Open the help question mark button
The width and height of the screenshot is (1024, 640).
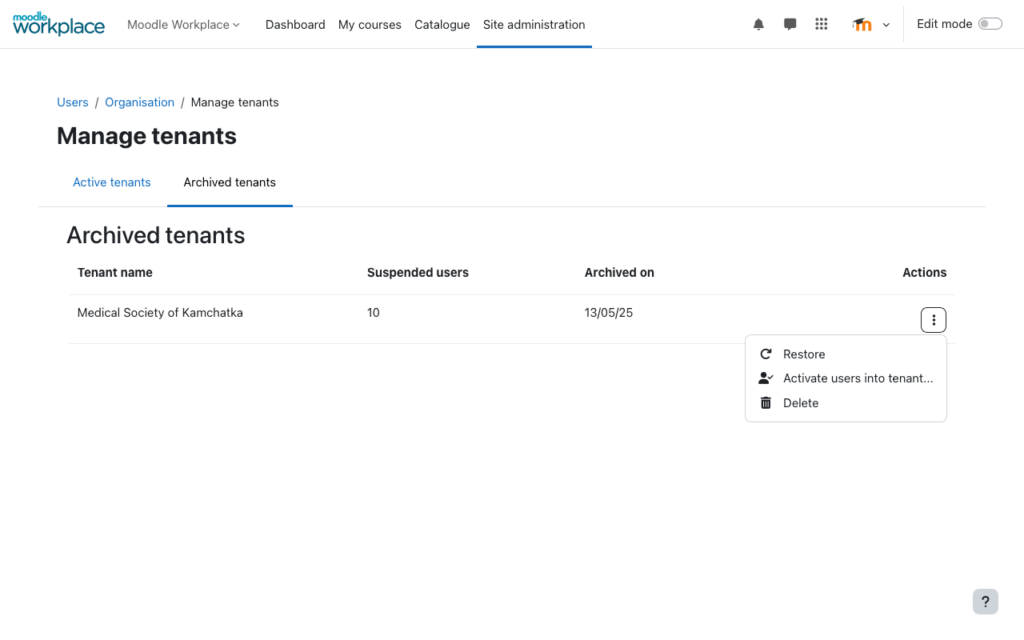(x=985, y=601)
